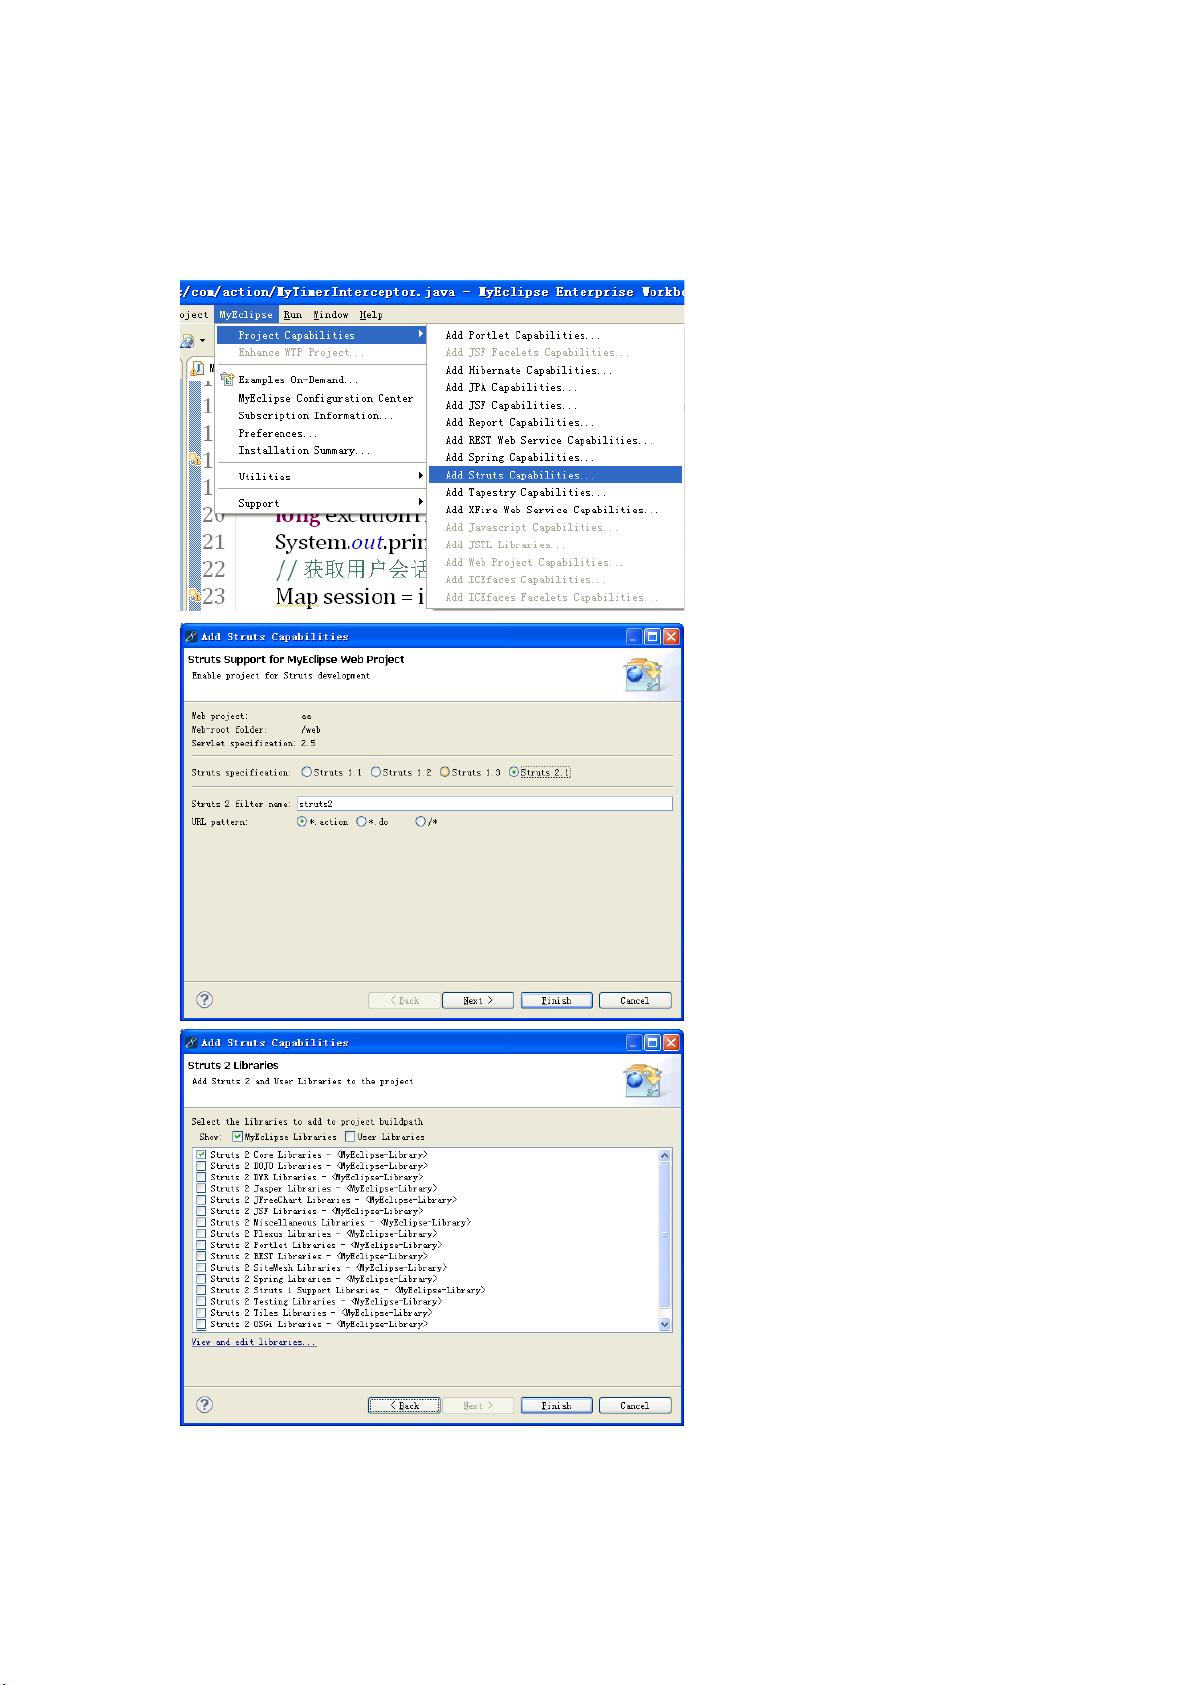
Task: Click the Java file icon on editor tab
Action: coord(197,368)
